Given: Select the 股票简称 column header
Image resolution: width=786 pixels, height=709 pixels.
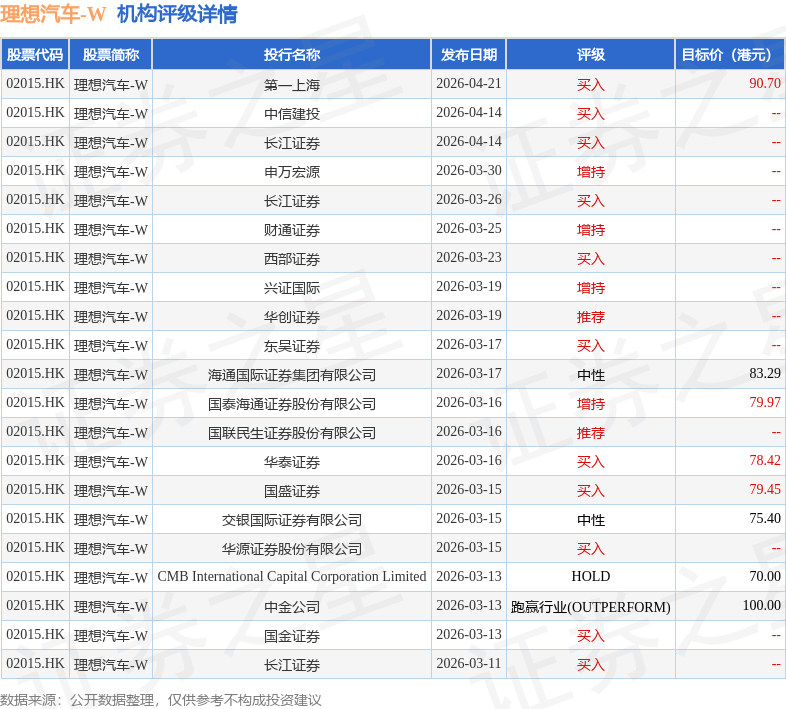Looking at the screenshot, I should [111, 55].
